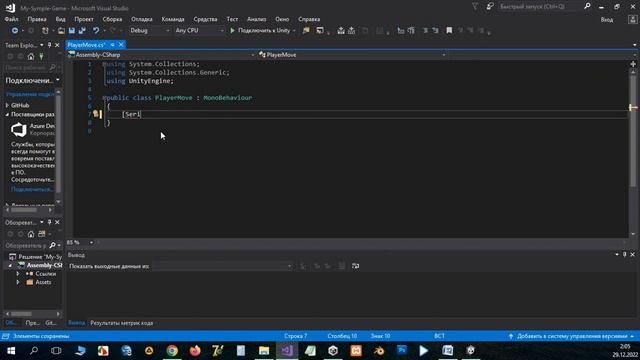Click the lightbulb quick actions icon on line 7
Image resolution: width=640 pixels, height=360 pixels.
[x=96, y=114]
